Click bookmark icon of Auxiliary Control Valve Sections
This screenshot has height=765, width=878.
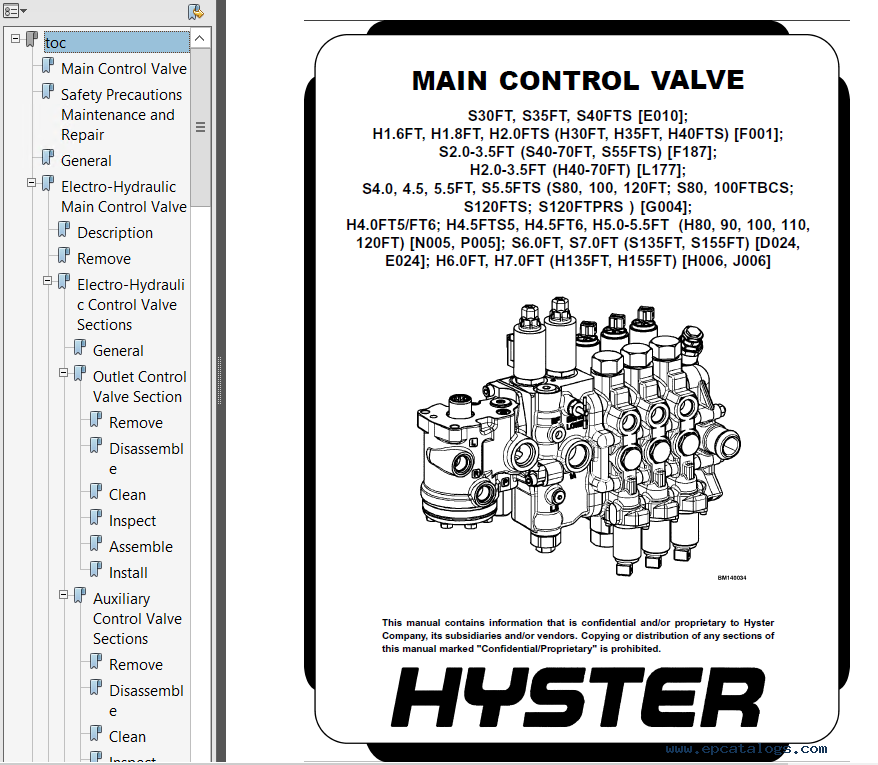coord(80,596)
